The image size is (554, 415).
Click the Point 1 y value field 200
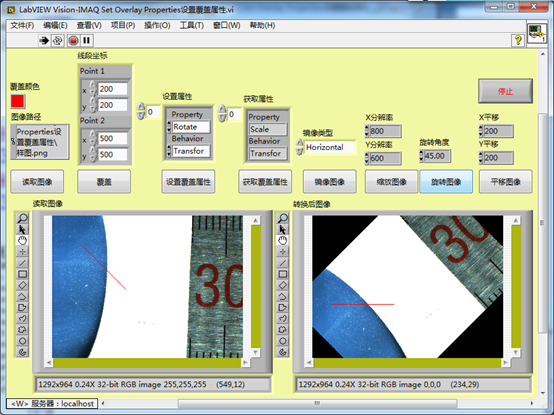tap(112, 105)
